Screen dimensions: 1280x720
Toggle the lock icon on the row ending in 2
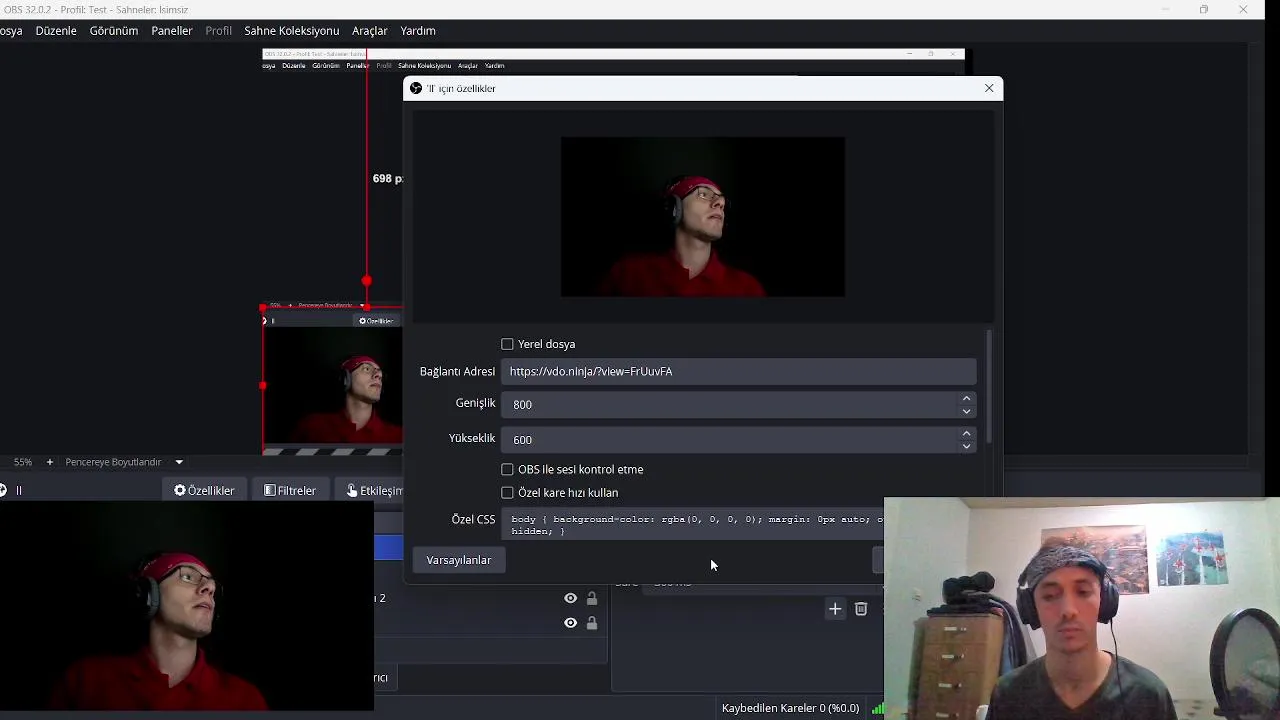pyautogui.click(x=592, y=598)
